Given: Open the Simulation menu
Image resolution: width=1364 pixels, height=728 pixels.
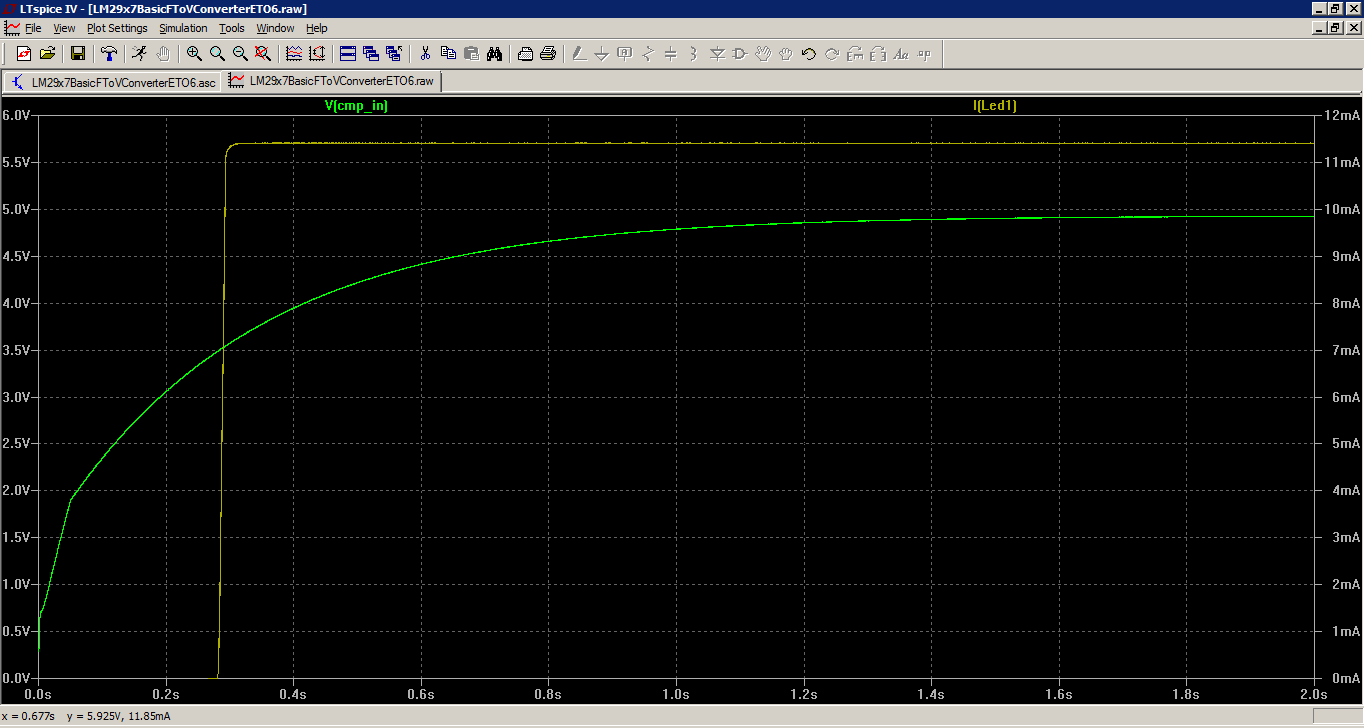Looking at the screenshot, I should point(184,28).
